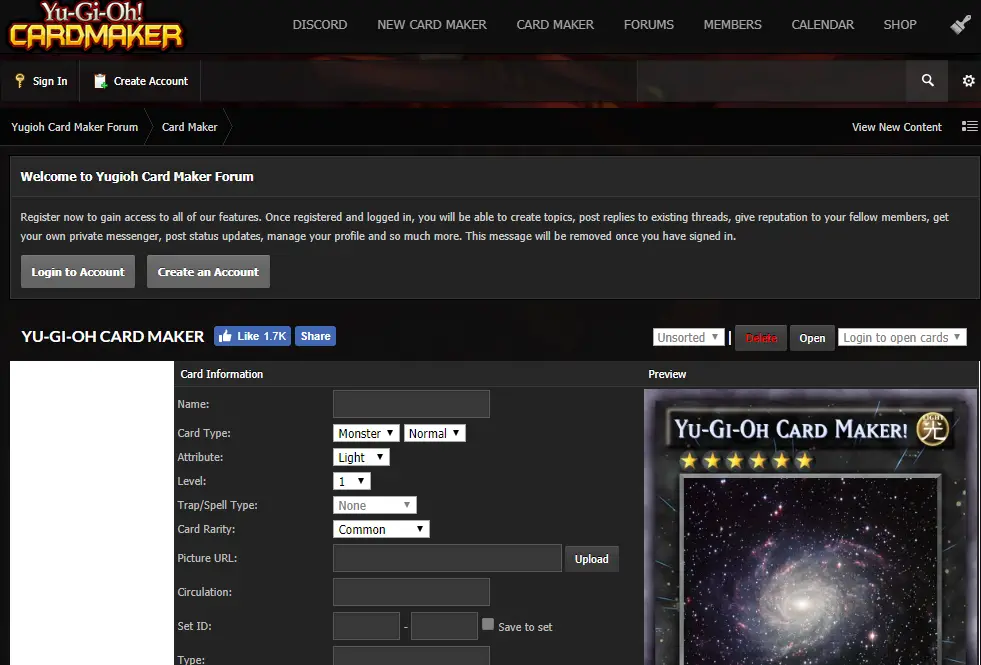Open the New Card Maker menu item

(431, 25)
